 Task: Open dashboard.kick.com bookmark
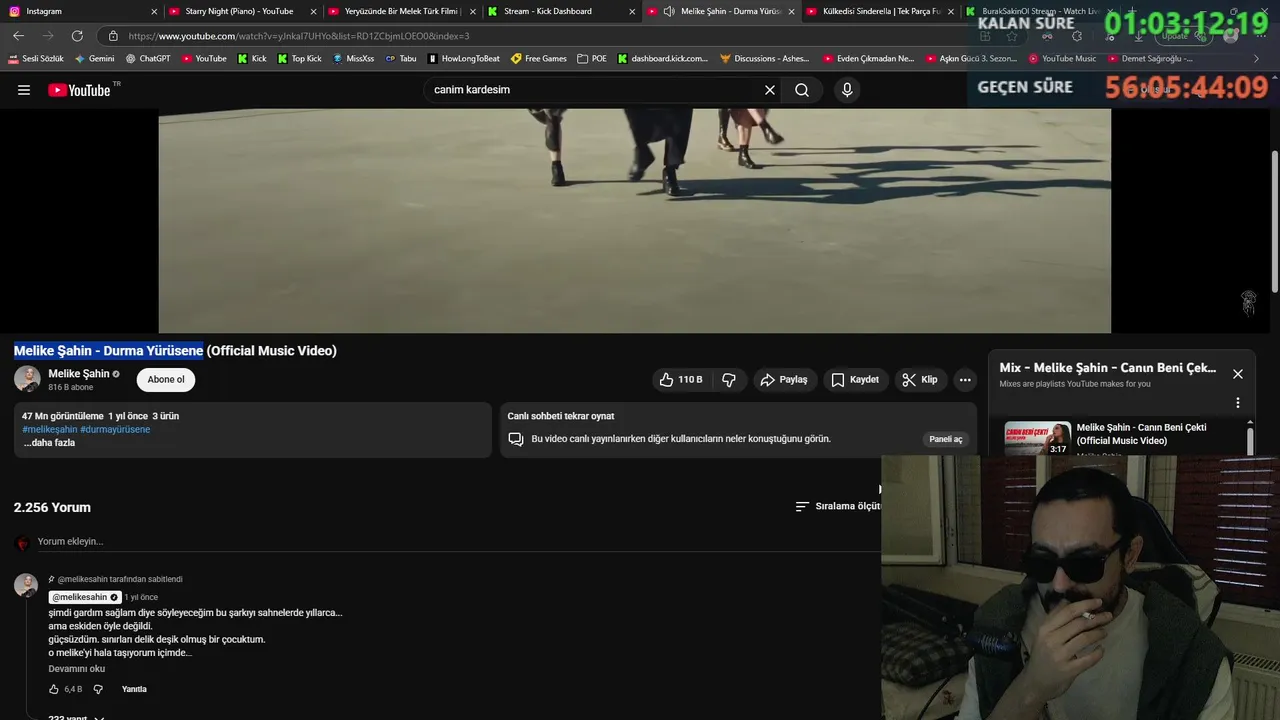click(663, 59)
